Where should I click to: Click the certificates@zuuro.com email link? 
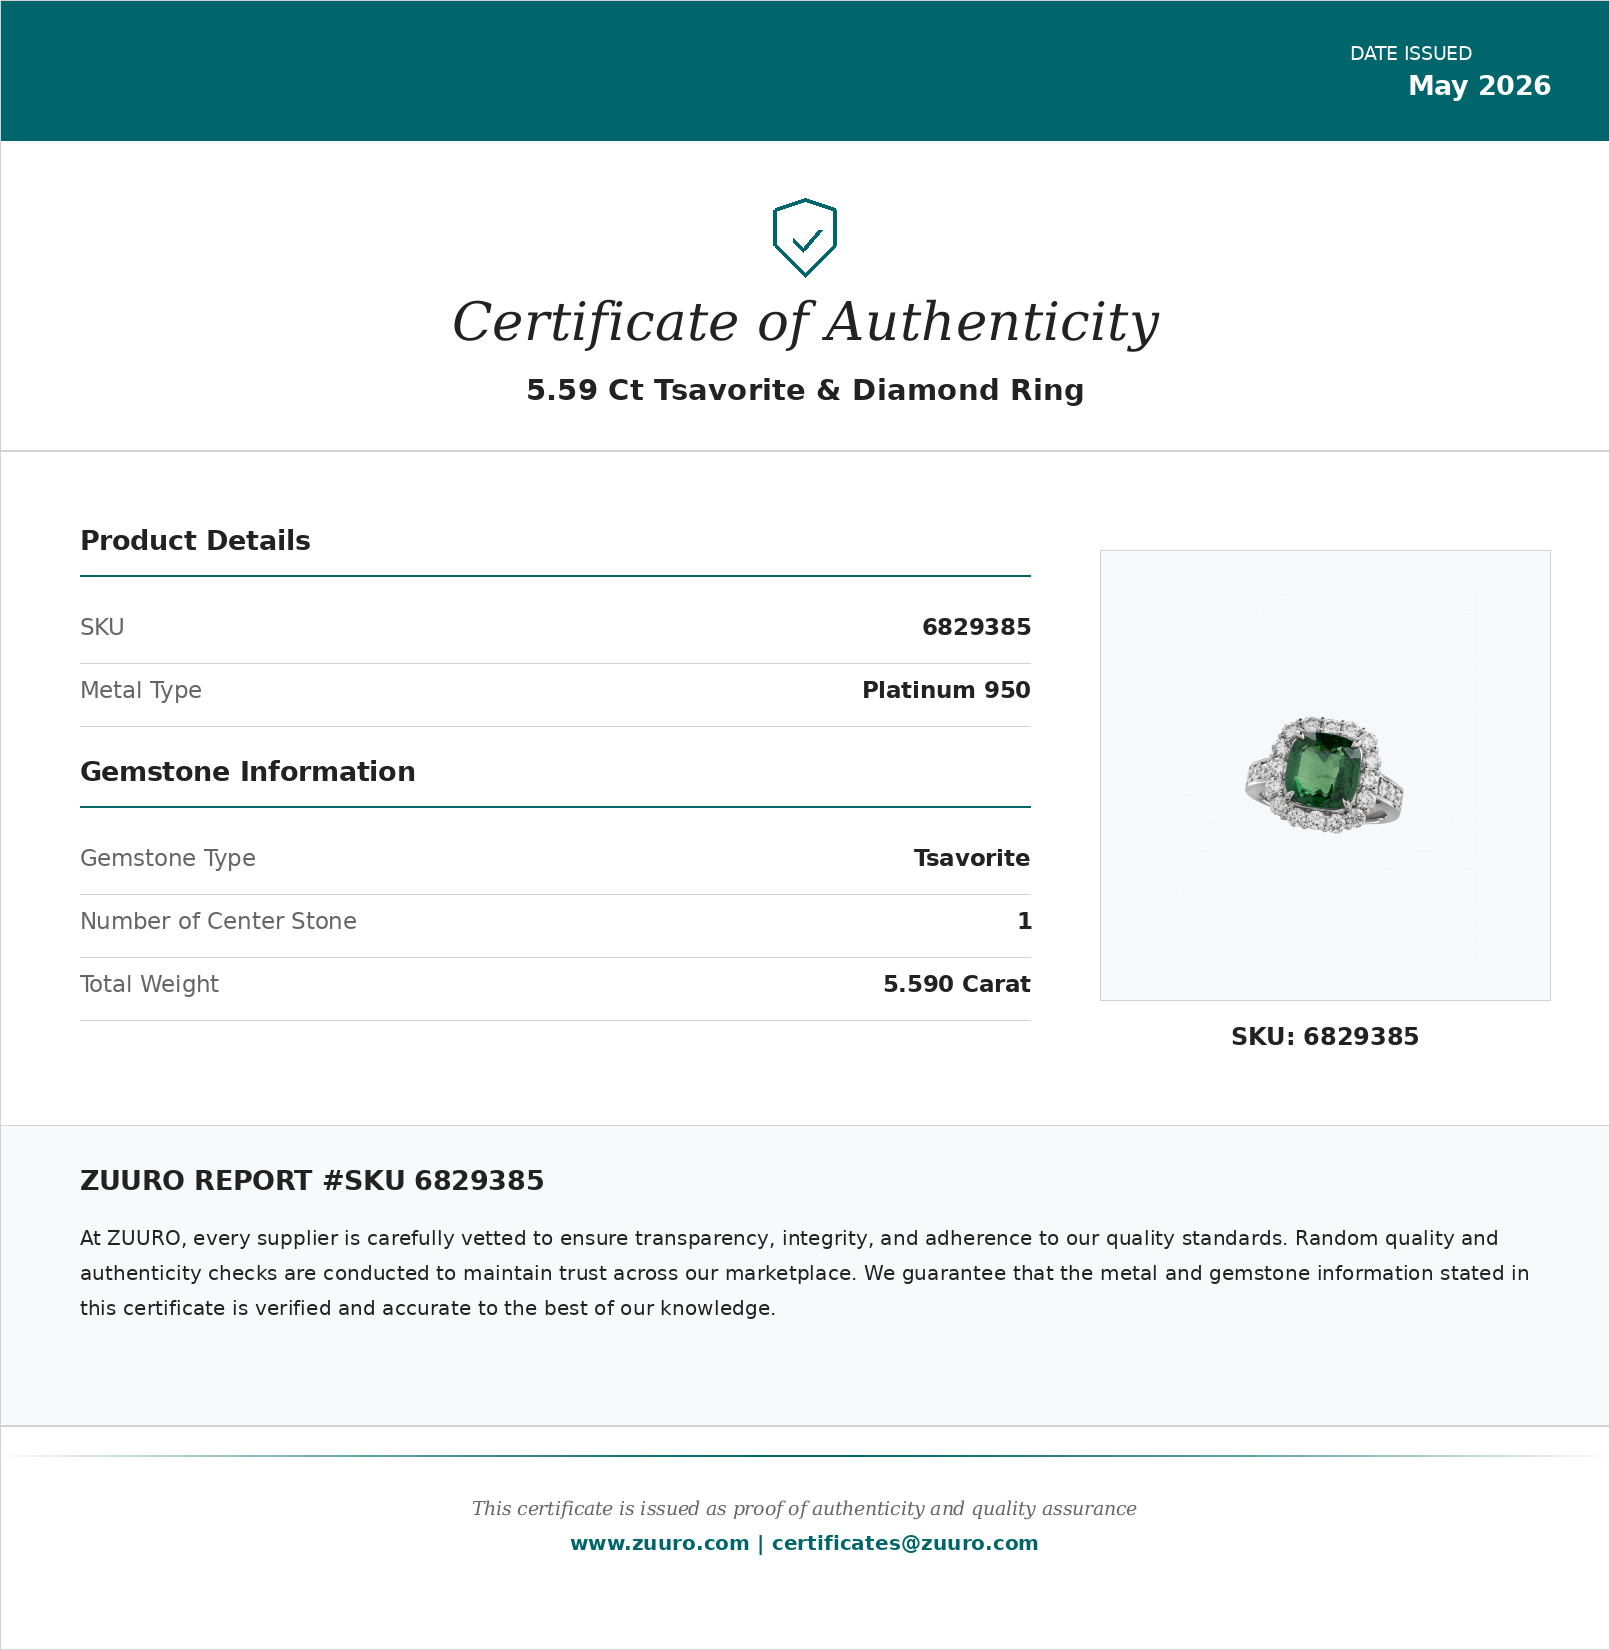tap(905, 1543)
